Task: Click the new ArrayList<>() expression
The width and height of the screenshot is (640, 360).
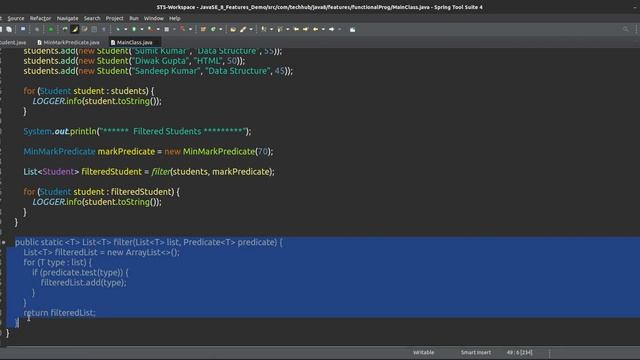Action: point(142,253)
